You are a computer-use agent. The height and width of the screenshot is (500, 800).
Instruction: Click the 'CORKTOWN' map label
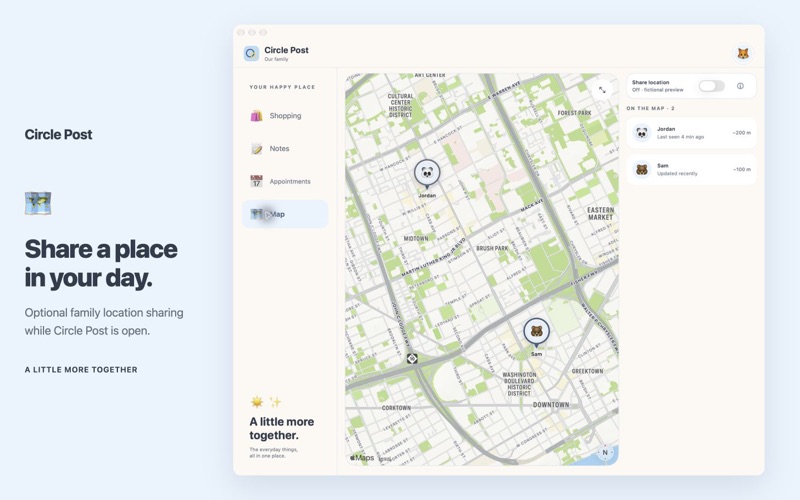[396, 408]
